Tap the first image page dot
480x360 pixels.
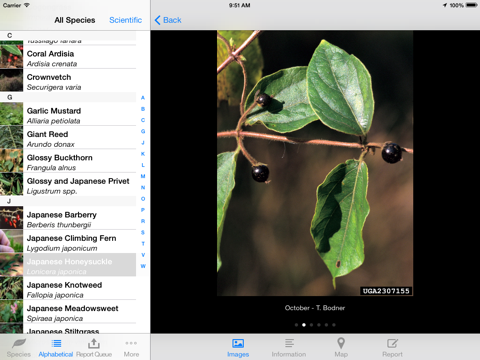click(x=296, y=325)
